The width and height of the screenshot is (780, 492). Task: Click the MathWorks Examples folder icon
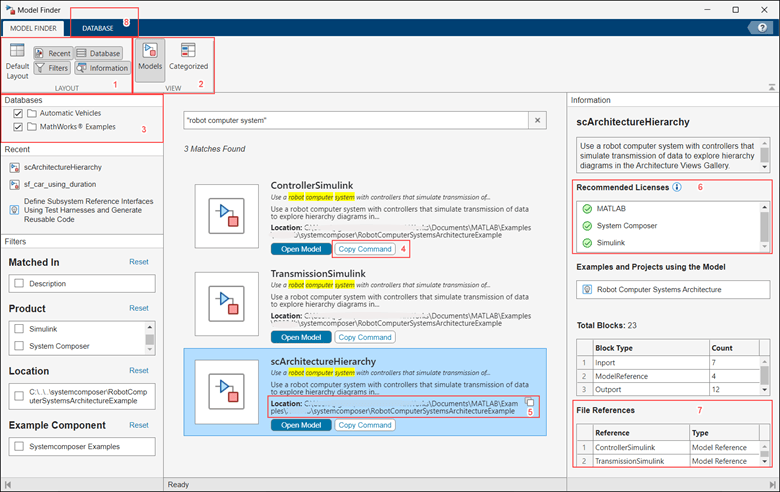pyautogui.click(x=32, y=127)
